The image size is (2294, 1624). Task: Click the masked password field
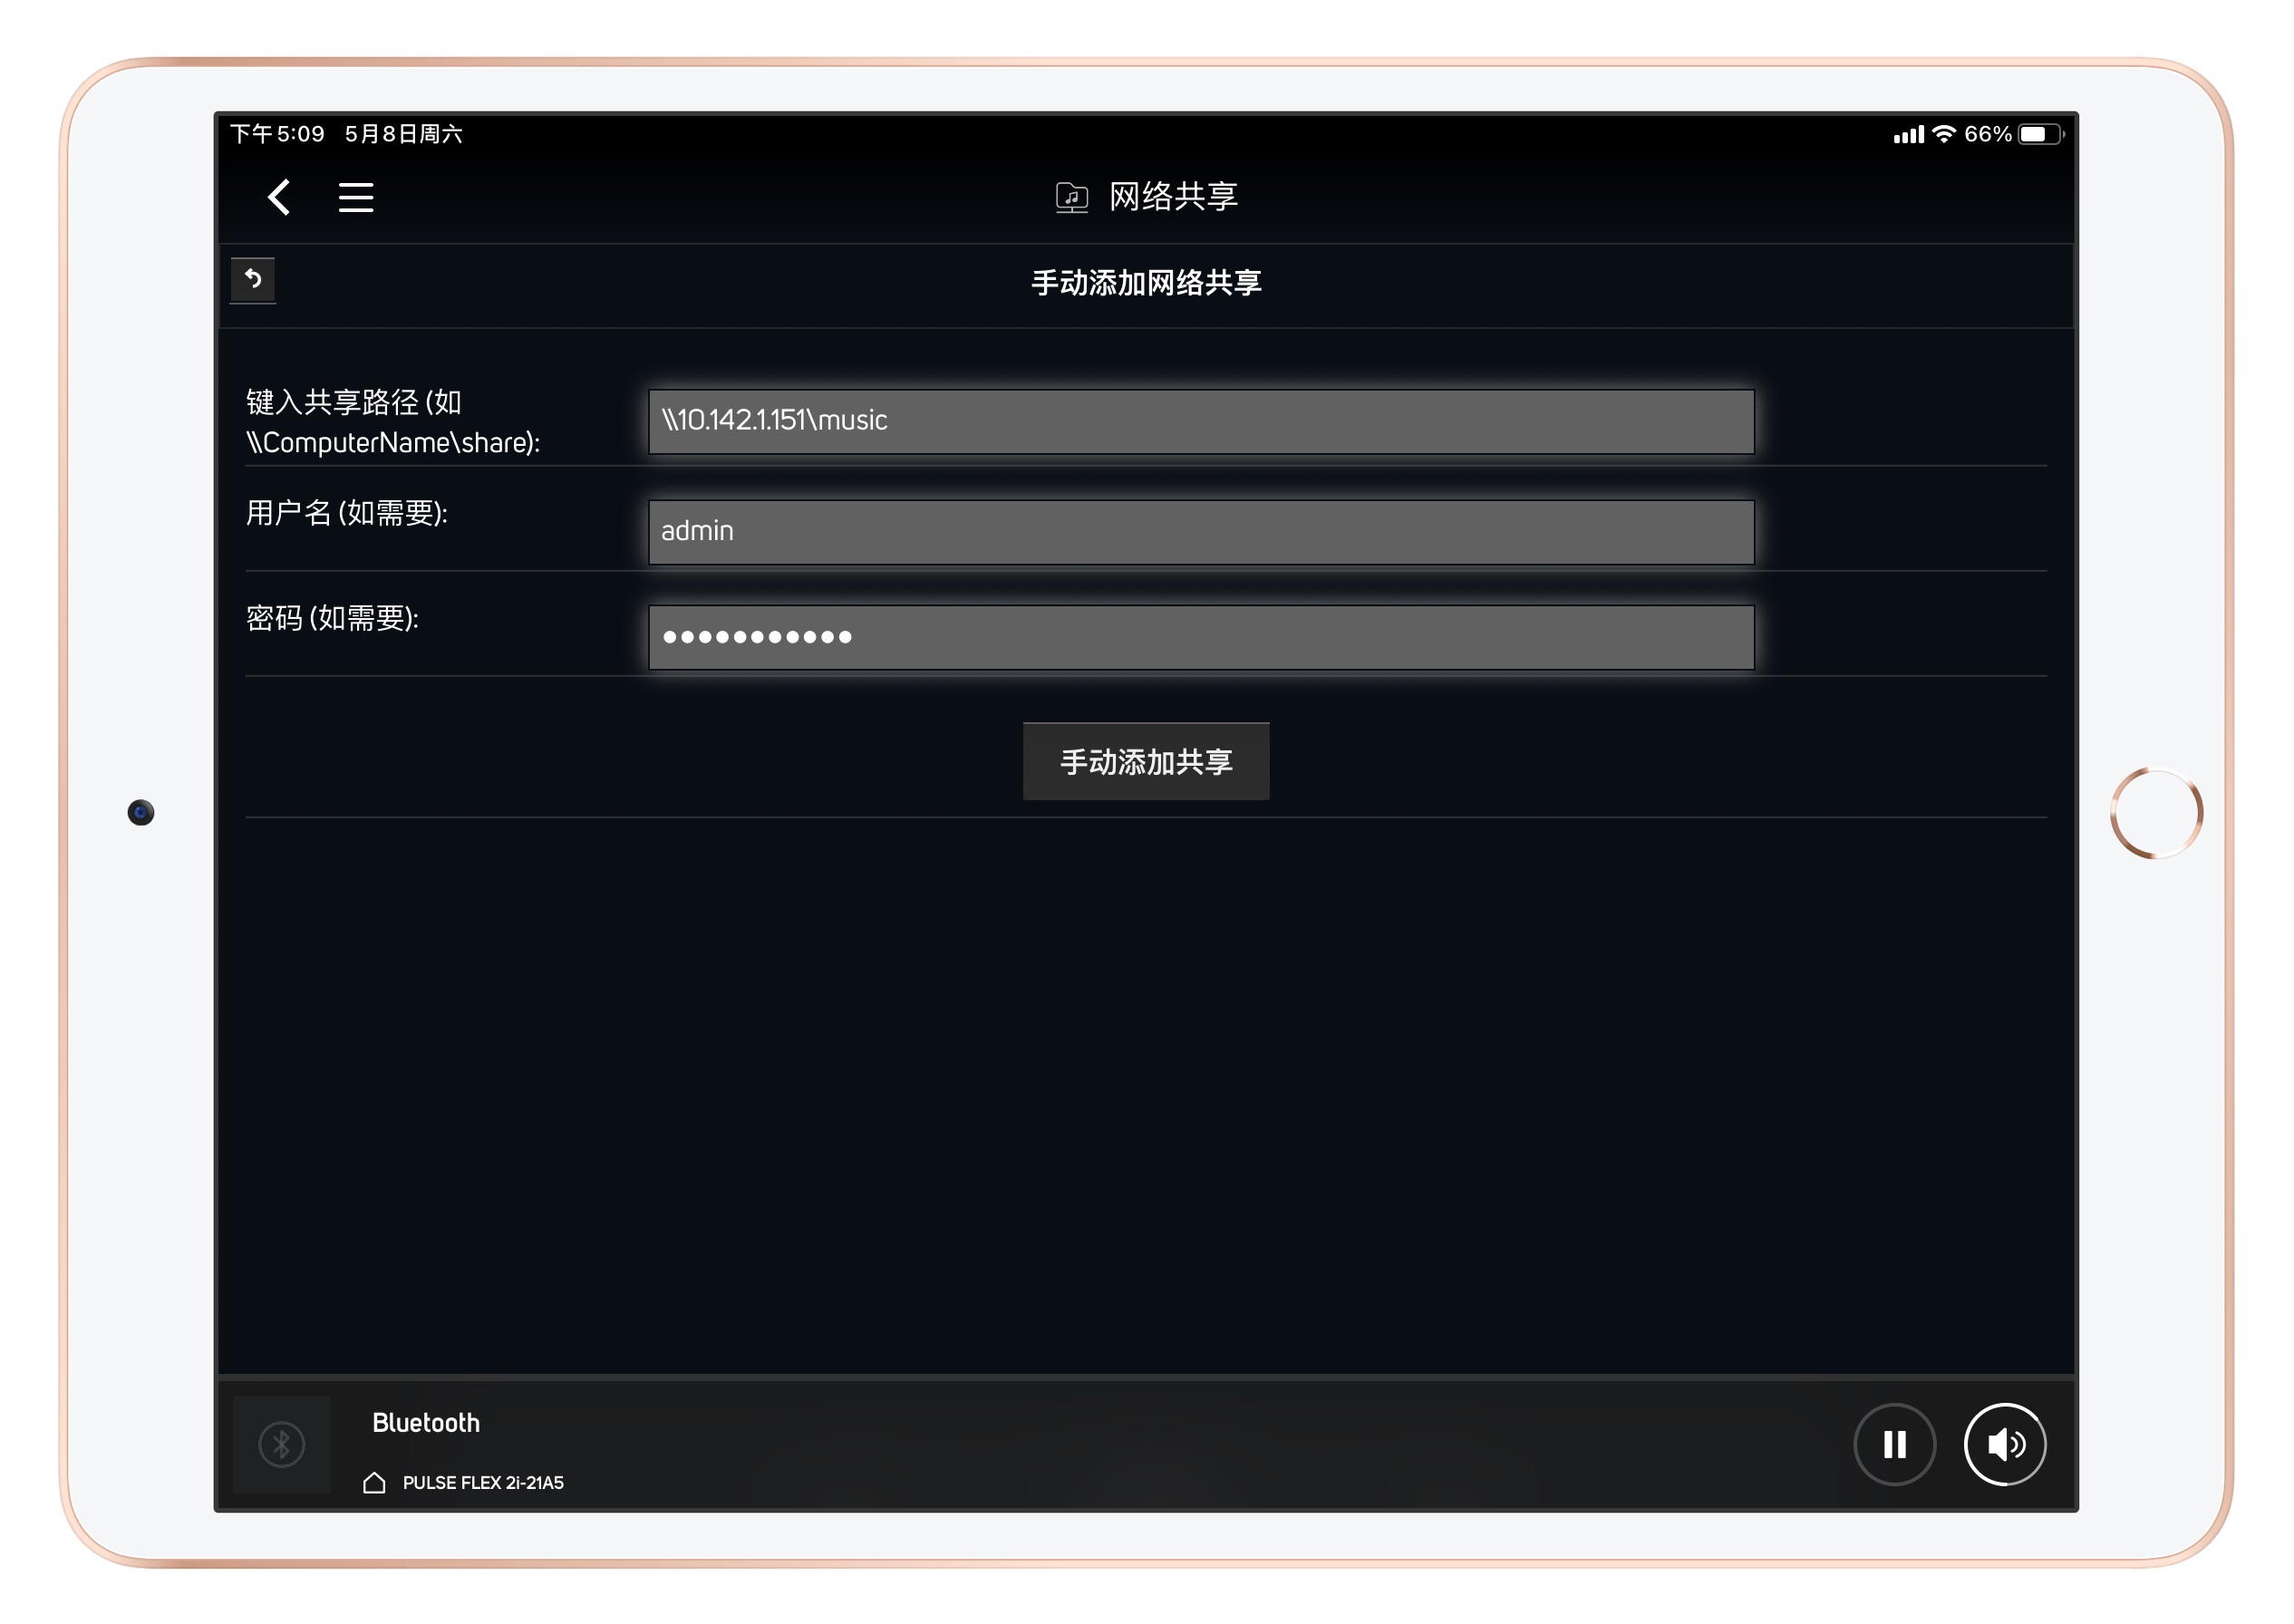1200,635
